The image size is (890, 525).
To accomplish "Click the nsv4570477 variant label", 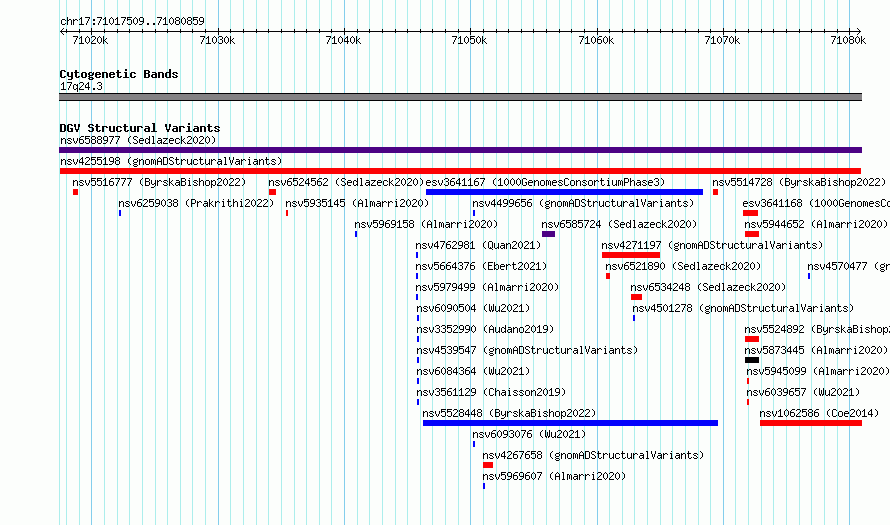I will point(848,266).
